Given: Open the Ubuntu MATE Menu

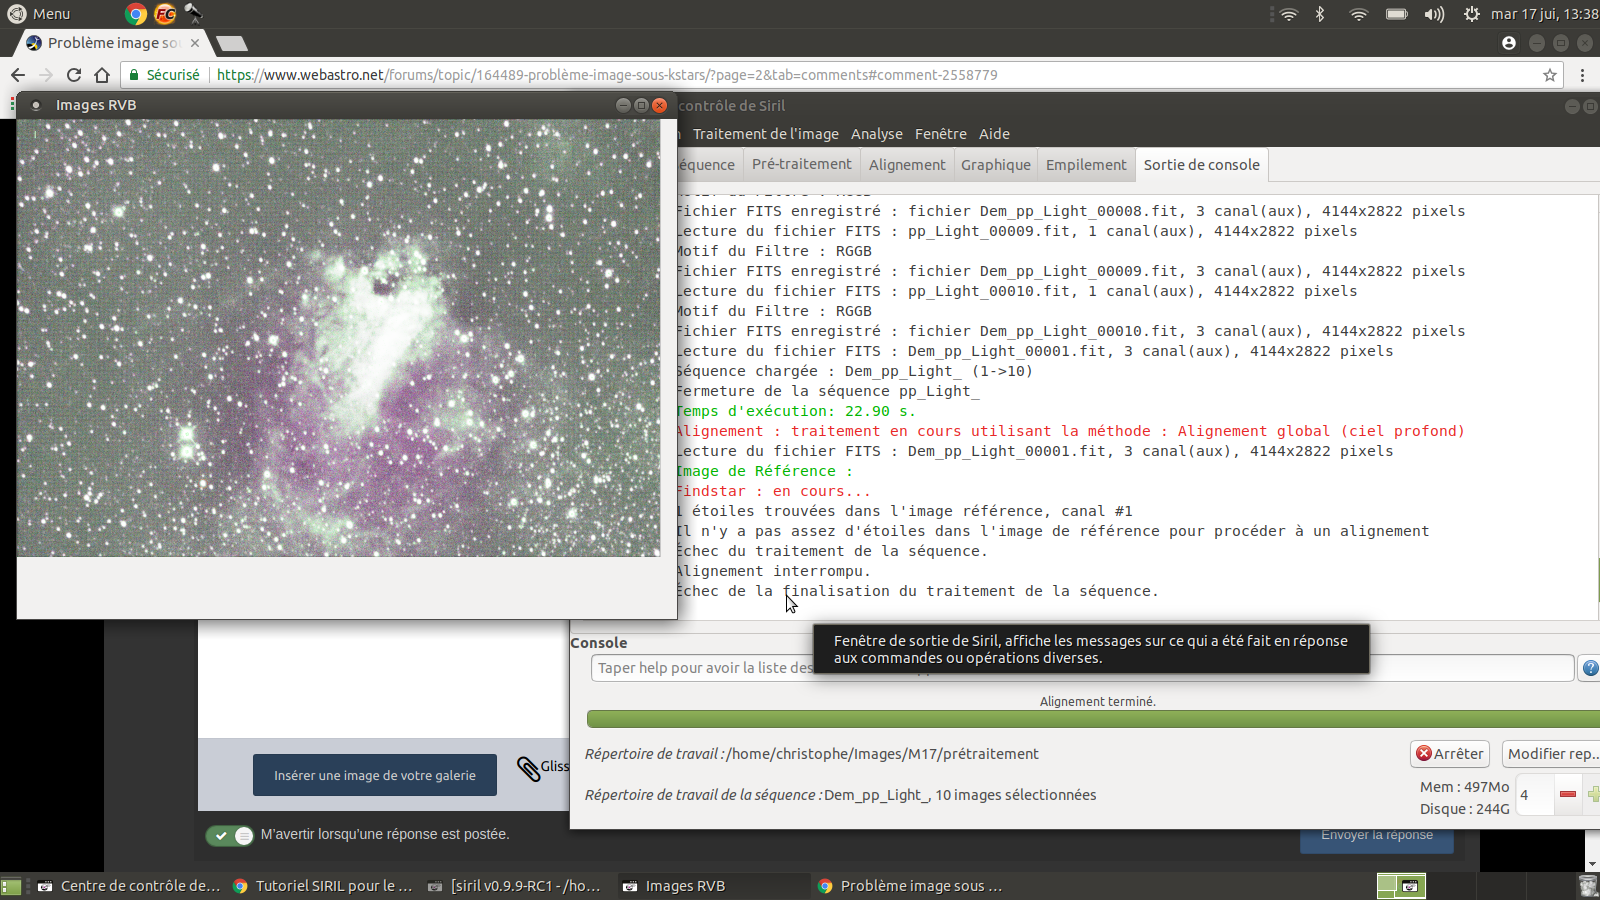Looking at the screenshot, I should tap(40, 14).
